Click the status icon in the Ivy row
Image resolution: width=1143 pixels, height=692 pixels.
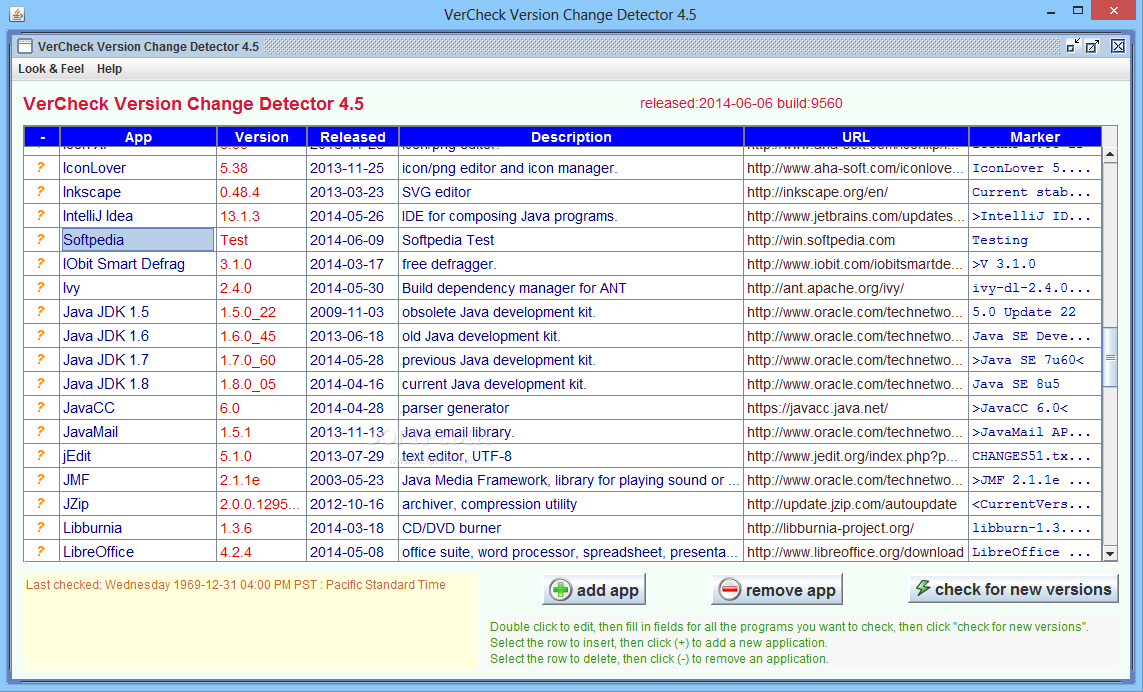tap(41, 288)
